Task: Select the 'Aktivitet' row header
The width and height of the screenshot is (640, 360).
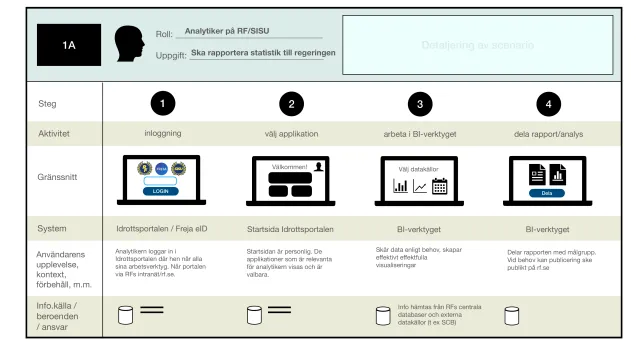Action: pyautogui.click(x=54, y=133)
